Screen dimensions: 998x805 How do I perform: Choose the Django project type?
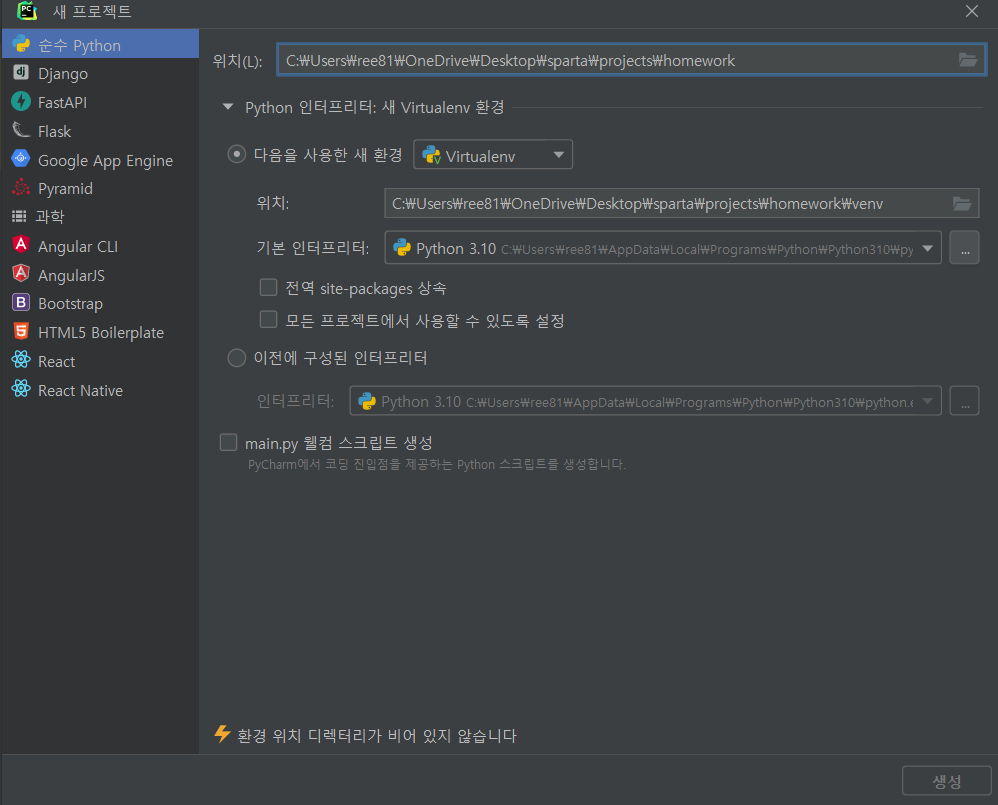click(101, 73)
